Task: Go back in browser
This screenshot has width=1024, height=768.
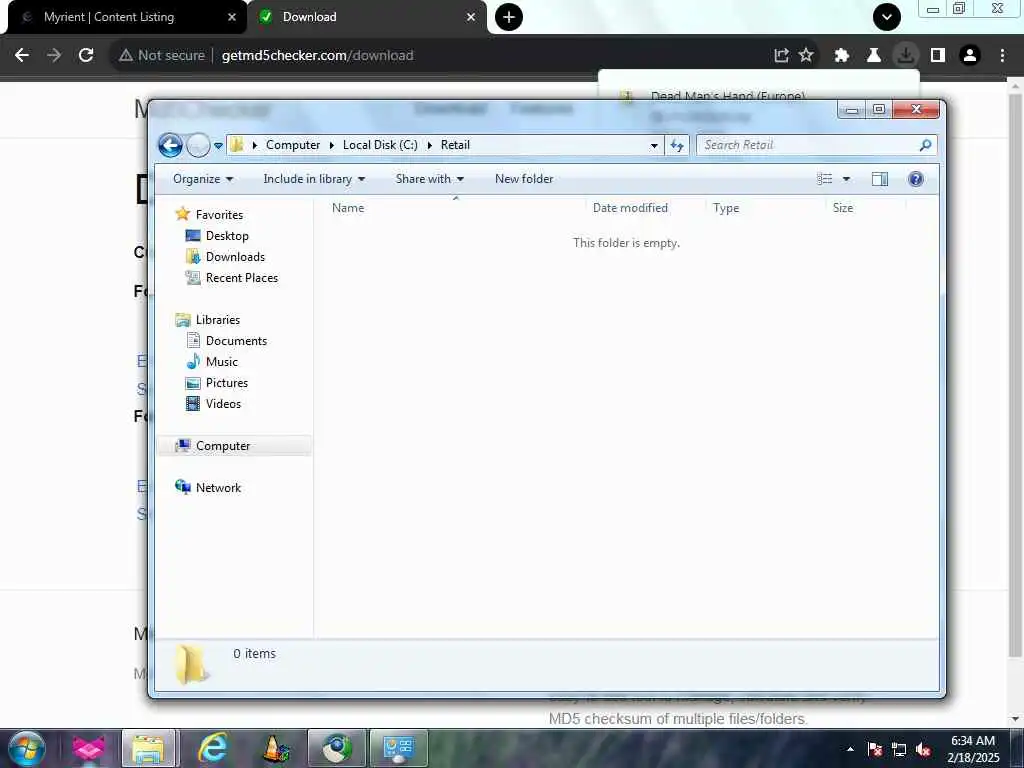Action: (x=22, y=56)
